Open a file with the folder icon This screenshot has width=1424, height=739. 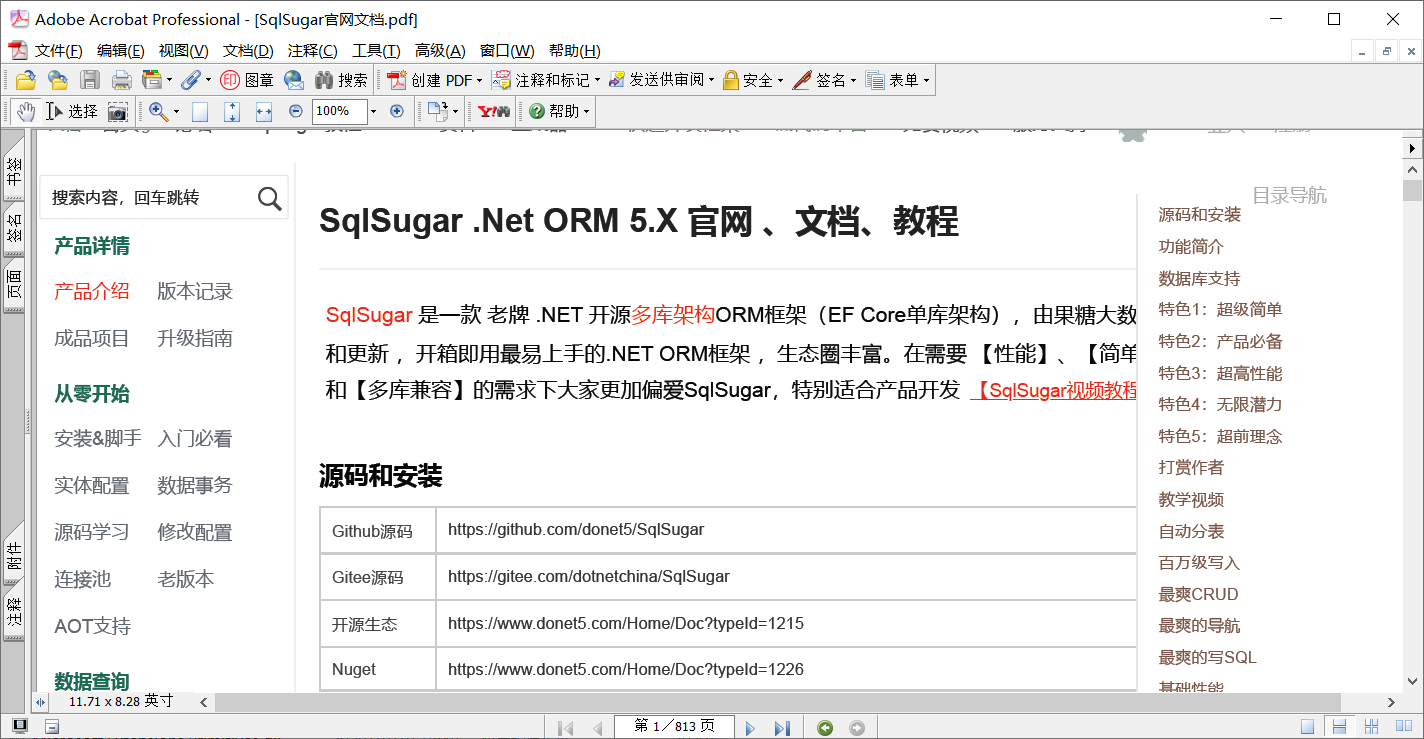25,80
